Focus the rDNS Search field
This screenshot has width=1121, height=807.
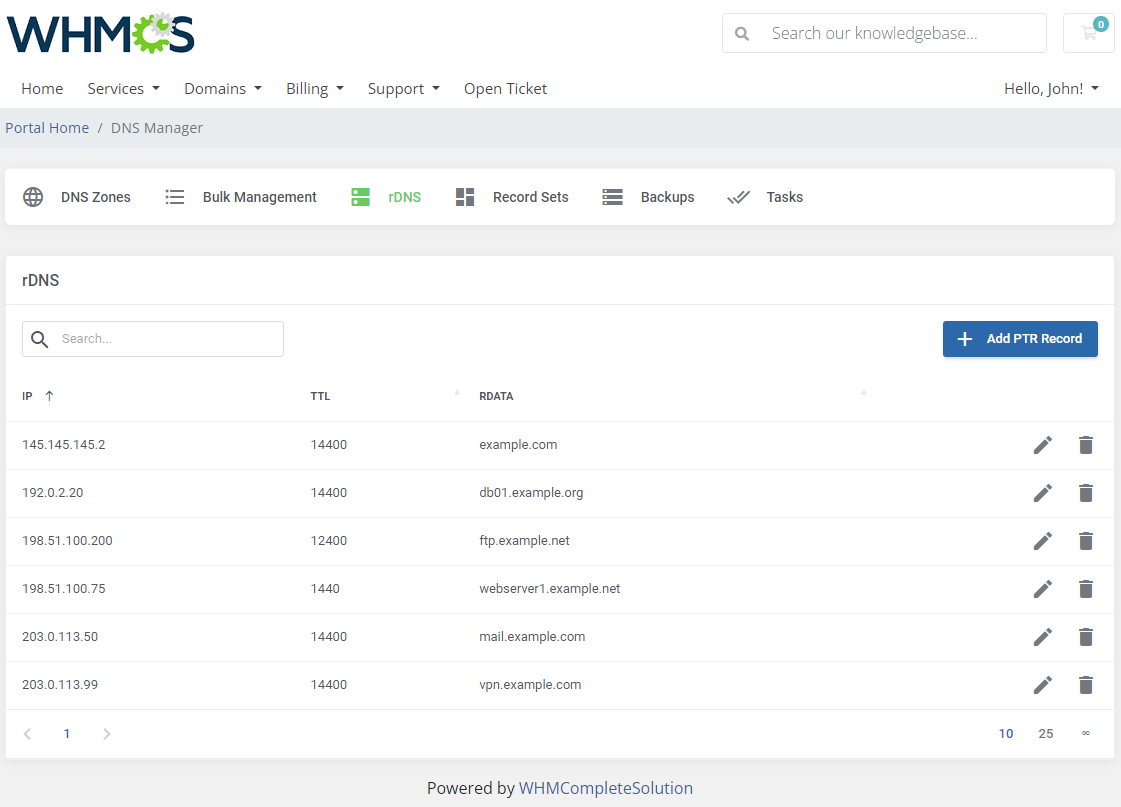point(153,339)
